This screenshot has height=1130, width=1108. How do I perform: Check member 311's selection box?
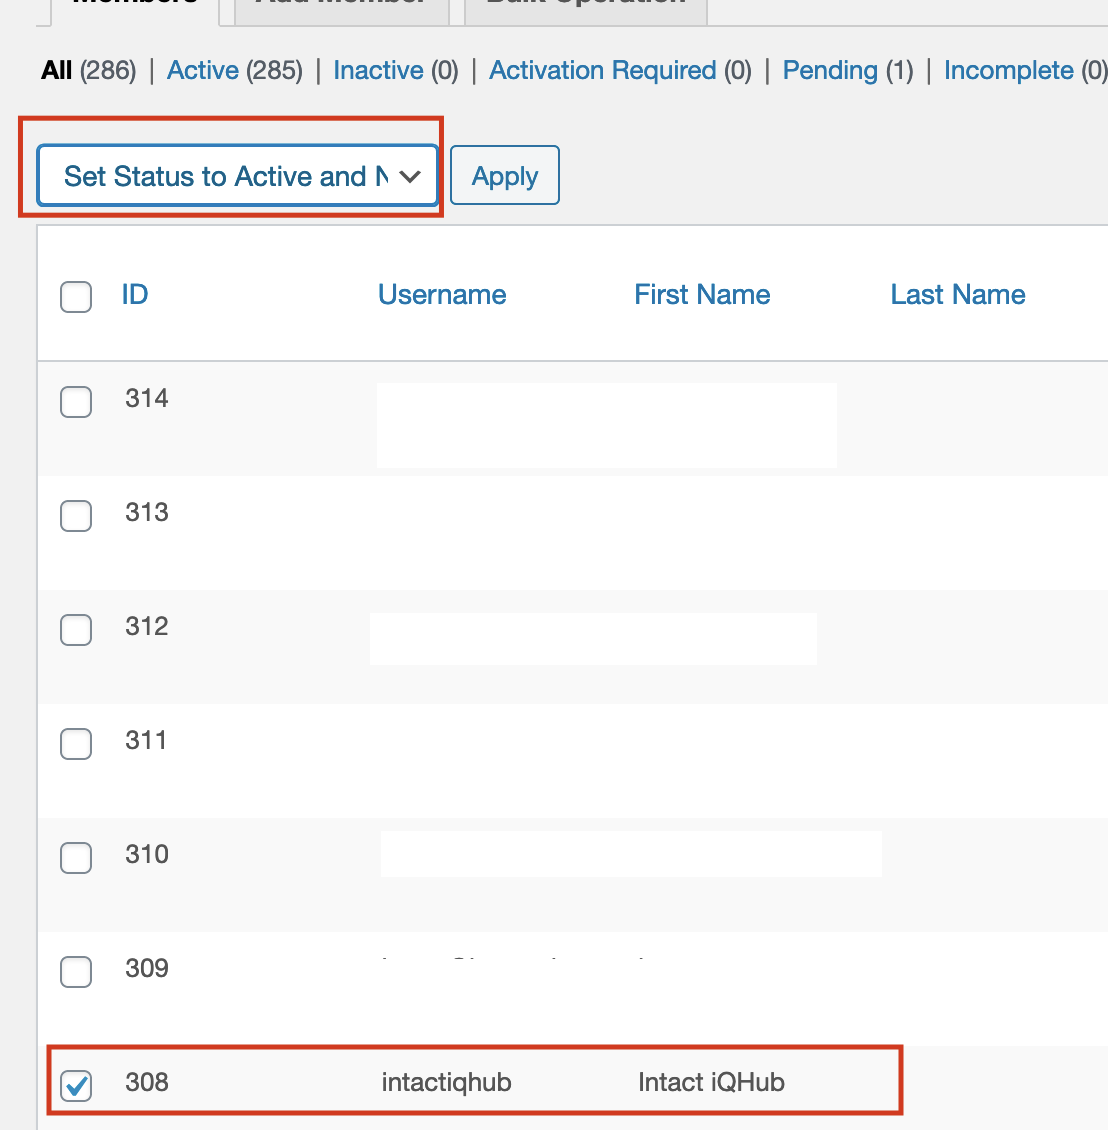(76, 744)
